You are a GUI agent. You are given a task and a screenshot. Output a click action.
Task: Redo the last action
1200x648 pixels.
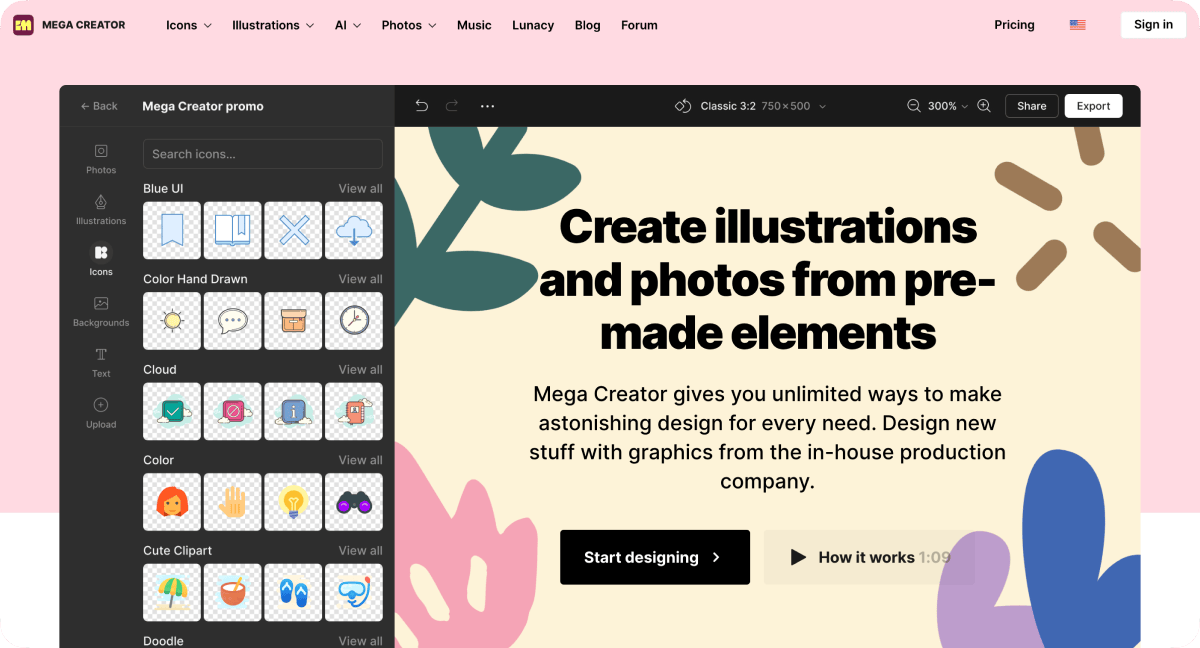(x=452, y=106)
